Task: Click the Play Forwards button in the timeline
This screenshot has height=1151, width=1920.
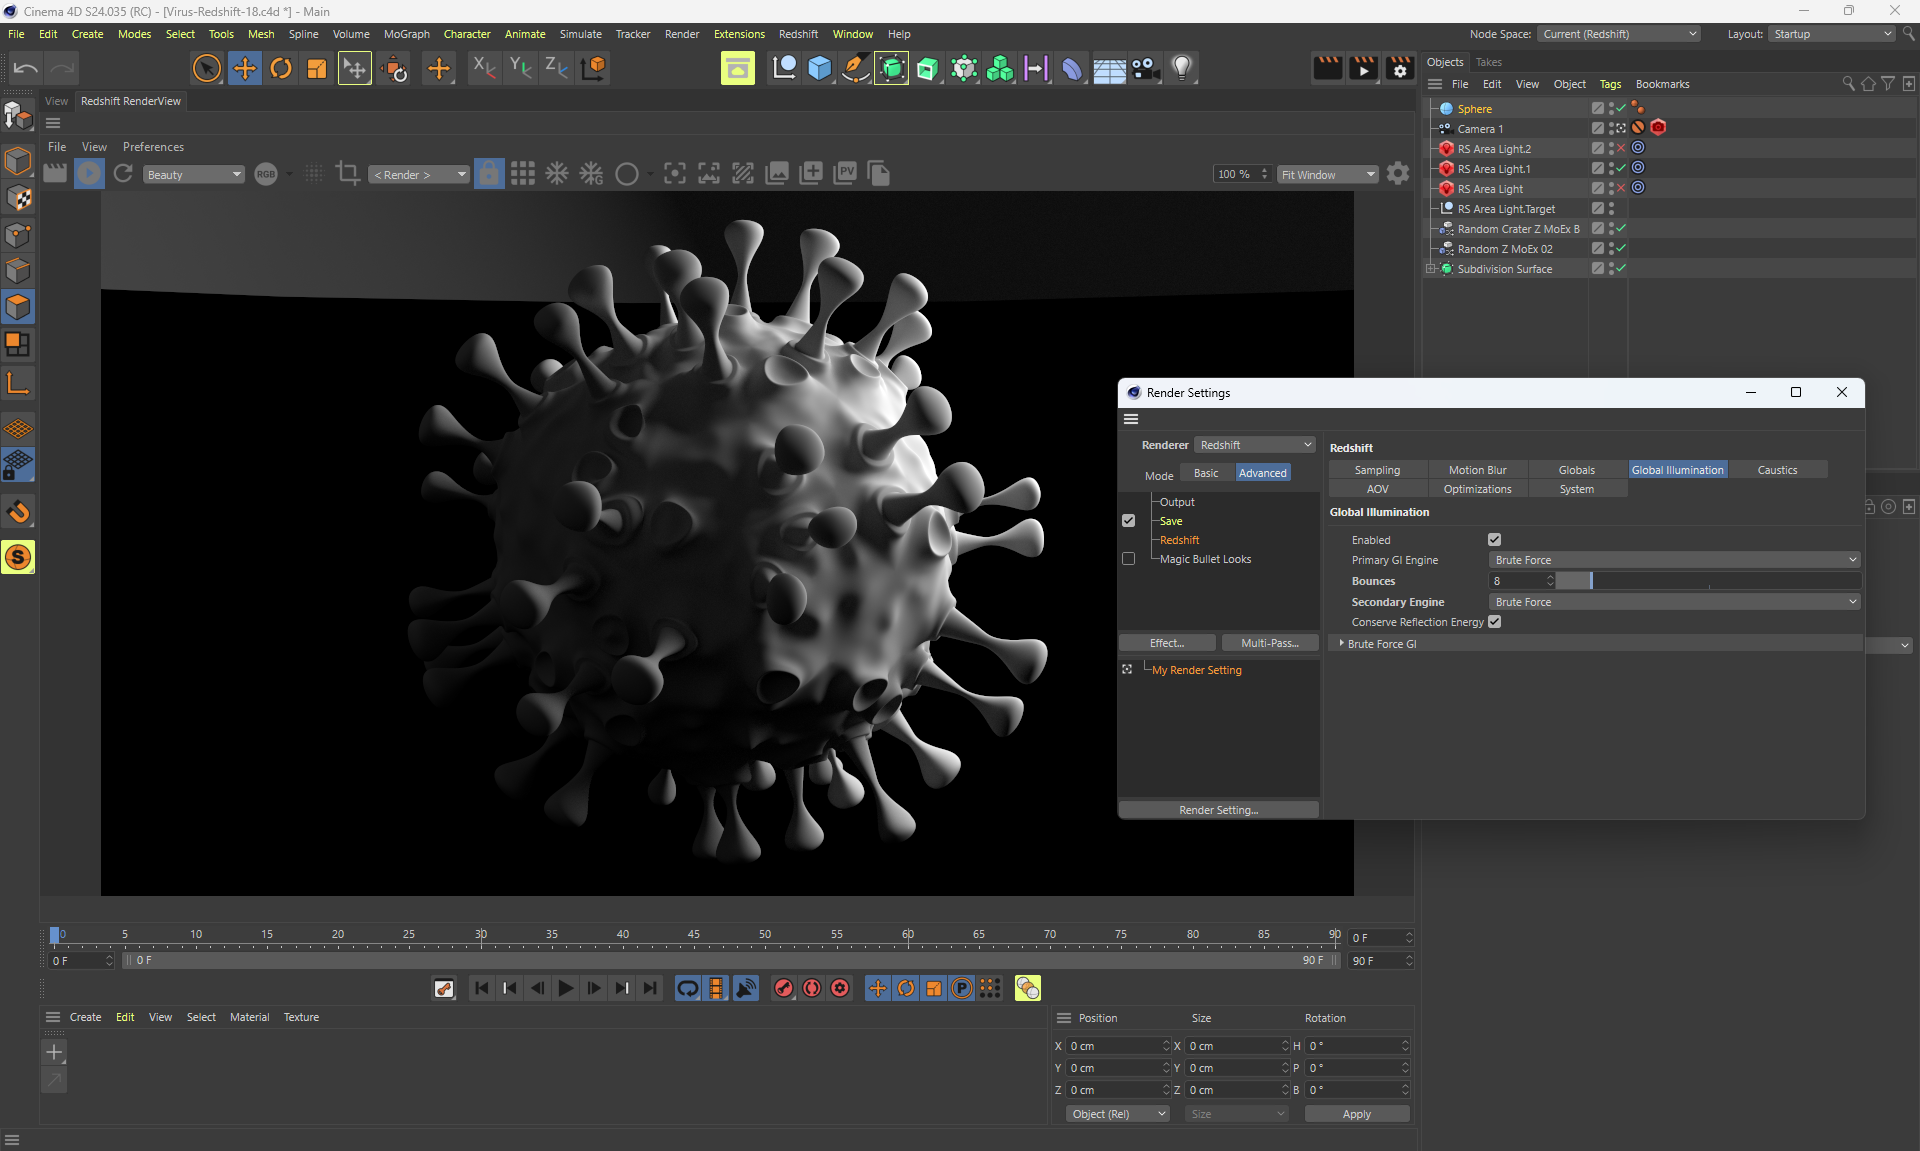Action: tap(566, 988)
